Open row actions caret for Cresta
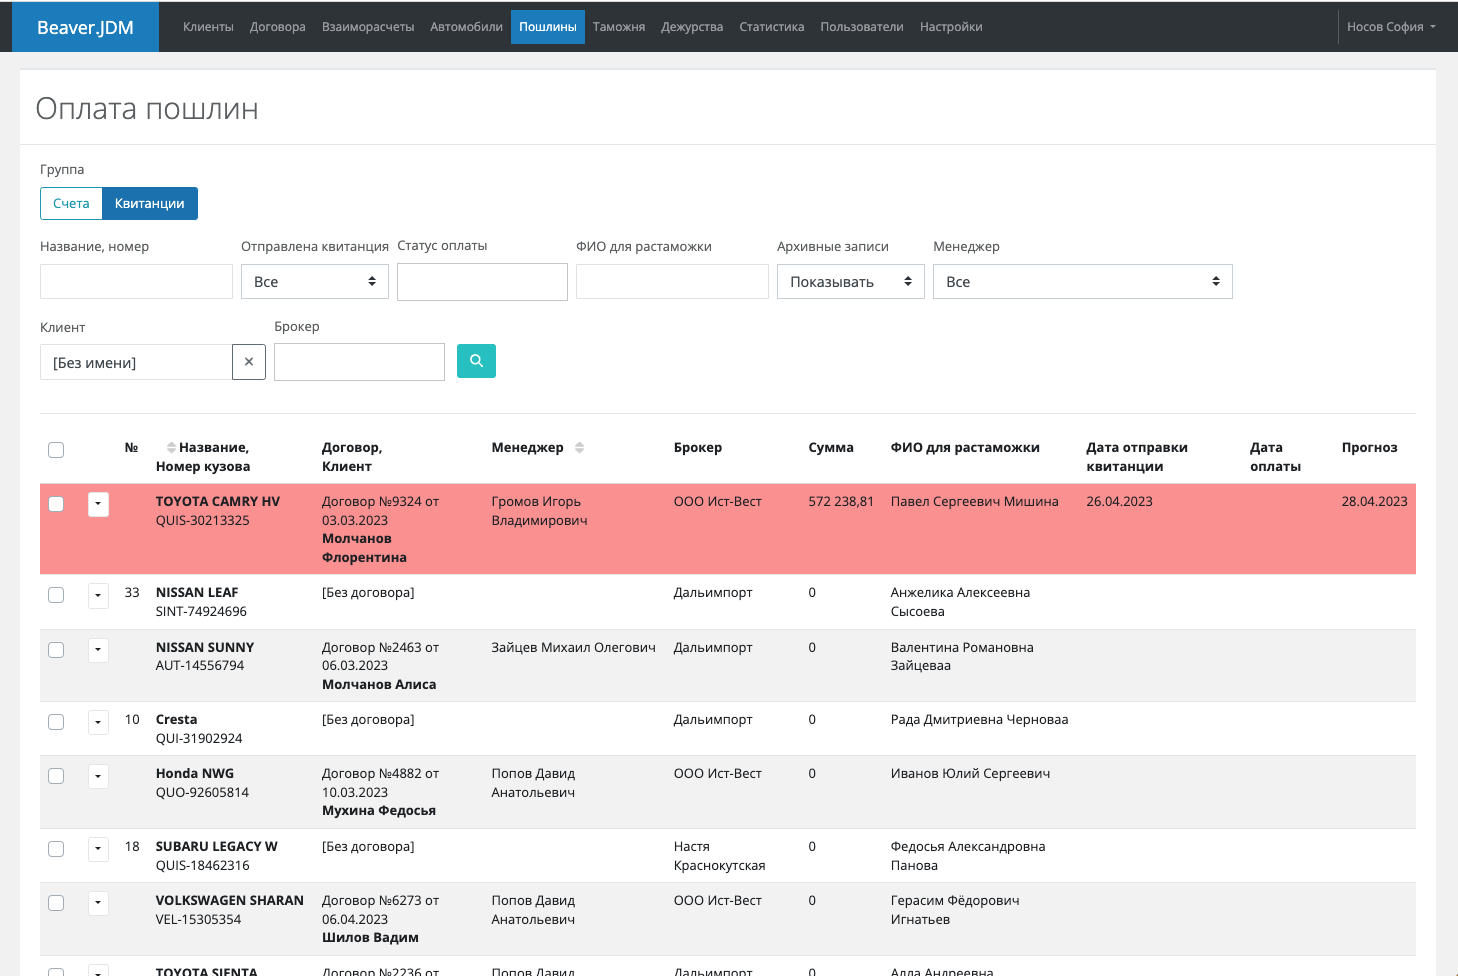The image size is (1458, 976). pos(98,722)
